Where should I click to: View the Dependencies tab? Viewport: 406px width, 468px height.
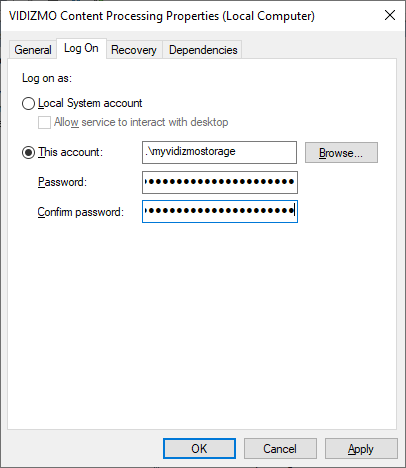[203, 50]
